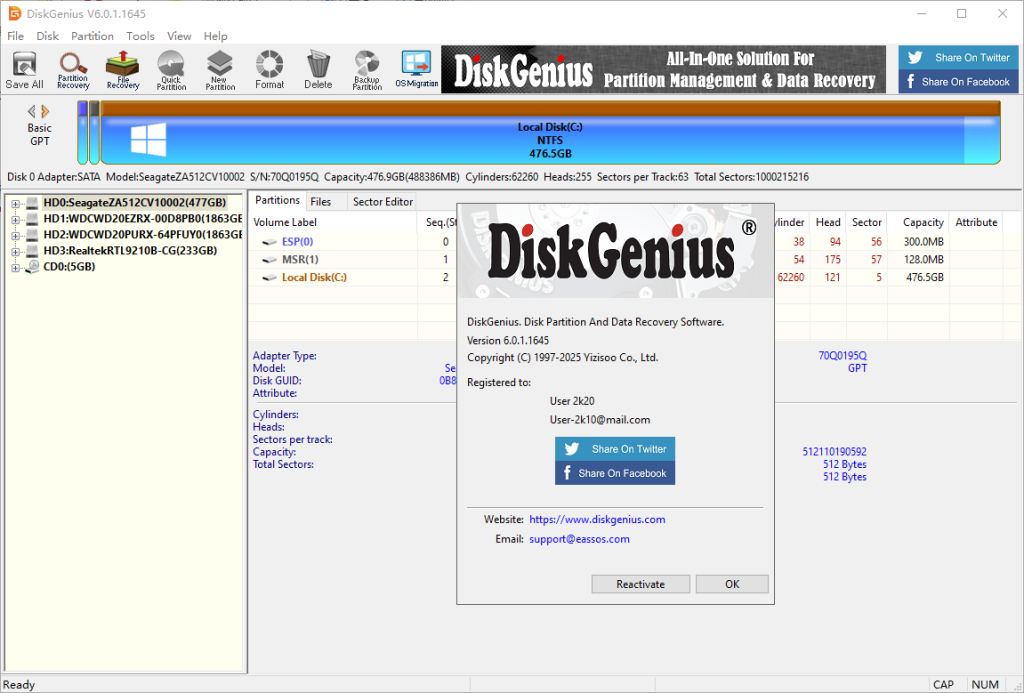This screenshot has height=693, width=1024.
Task: Click the MSR(1) partition row icon
Action: coord(270,259)
